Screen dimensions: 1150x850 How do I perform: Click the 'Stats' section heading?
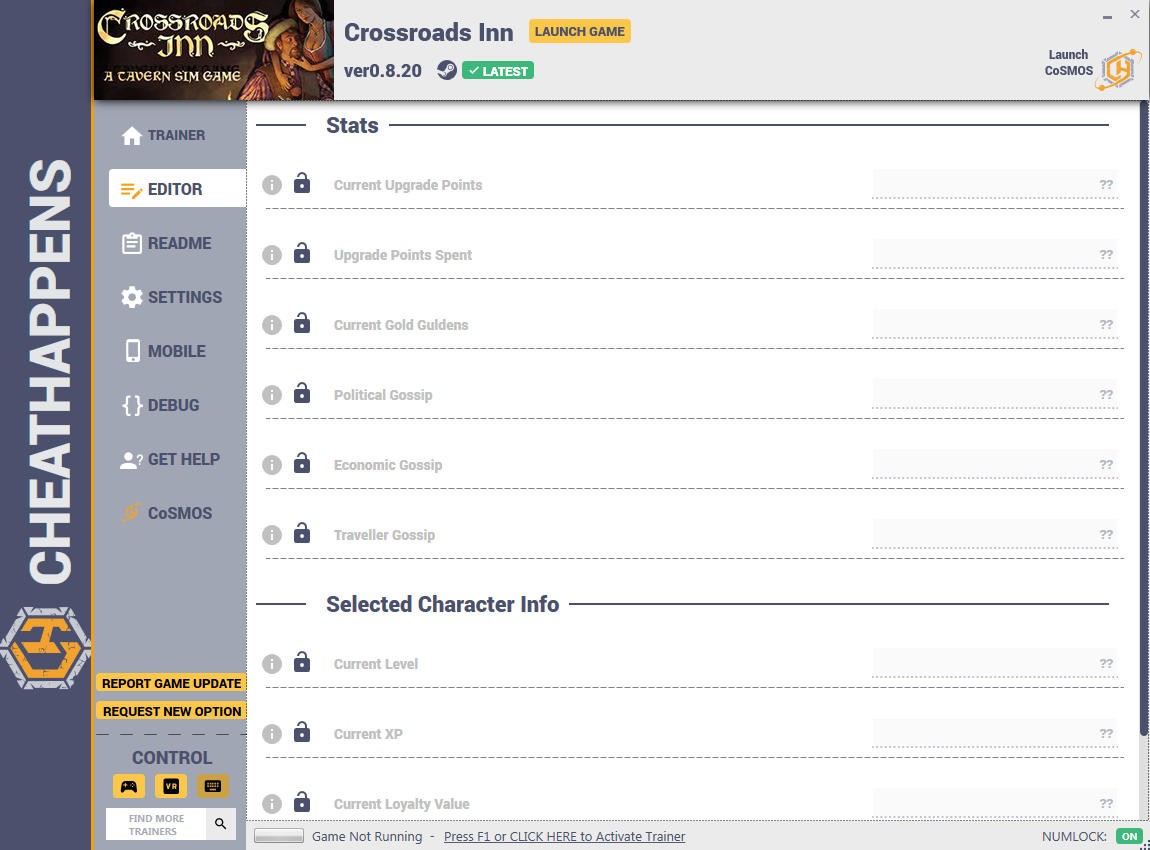coord(352,125)
